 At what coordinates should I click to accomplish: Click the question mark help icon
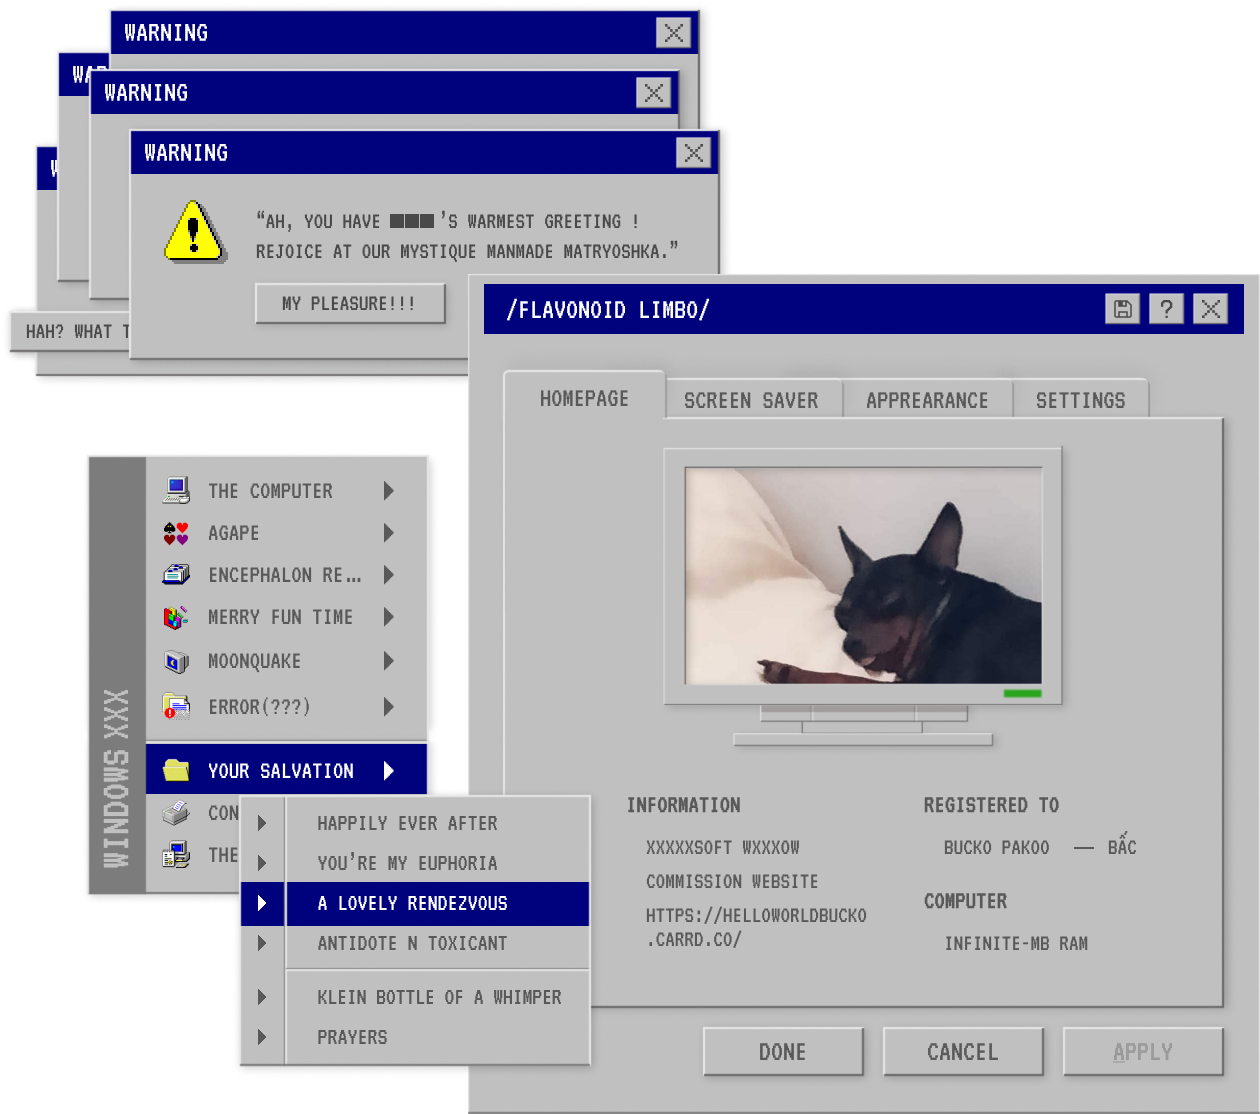(1166, 309)
